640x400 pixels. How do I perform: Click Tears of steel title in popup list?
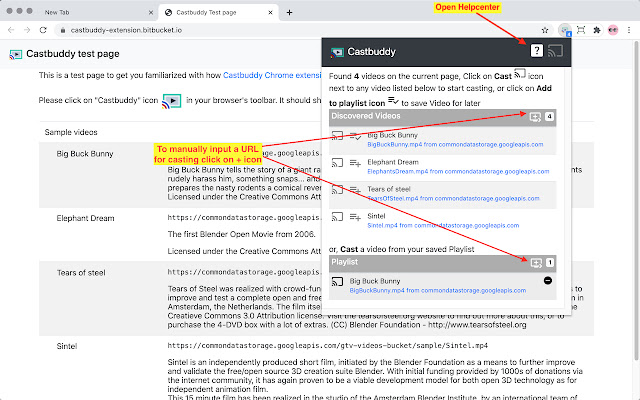[389, 189]
